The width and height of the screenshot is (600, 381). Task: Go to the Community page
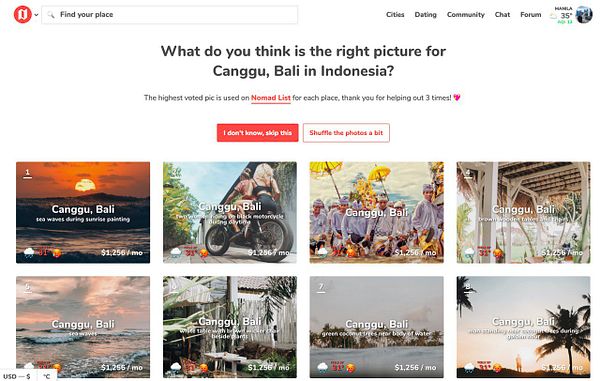tap(466, 15)
